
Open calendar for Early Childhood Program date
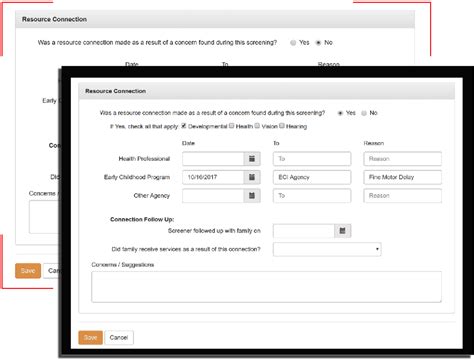[252, 177]
